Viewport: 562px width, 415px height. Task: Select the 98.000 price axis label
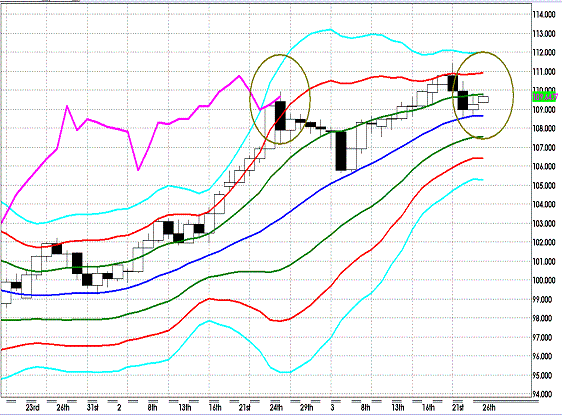543,318
